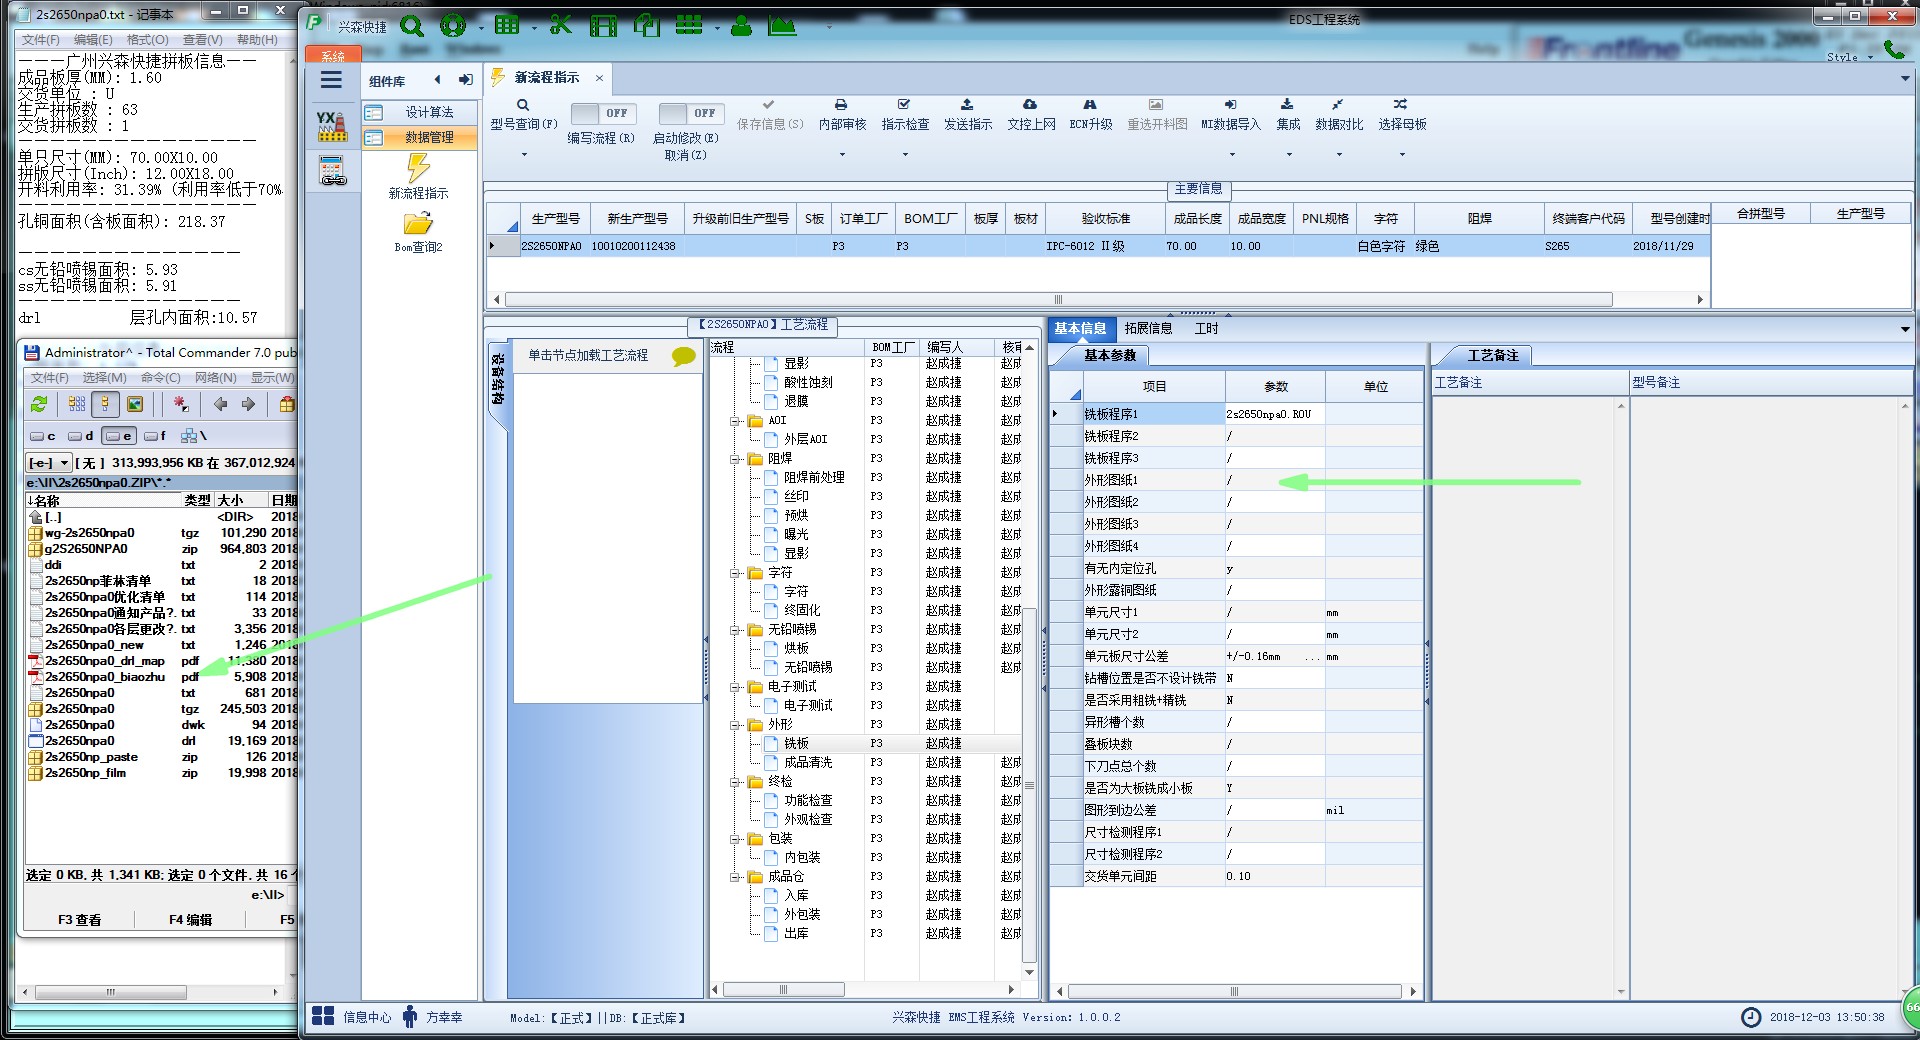Click the 铣板程序1 parameter value field
The image size is (1920, 1040).
(x=1275, y=414)
